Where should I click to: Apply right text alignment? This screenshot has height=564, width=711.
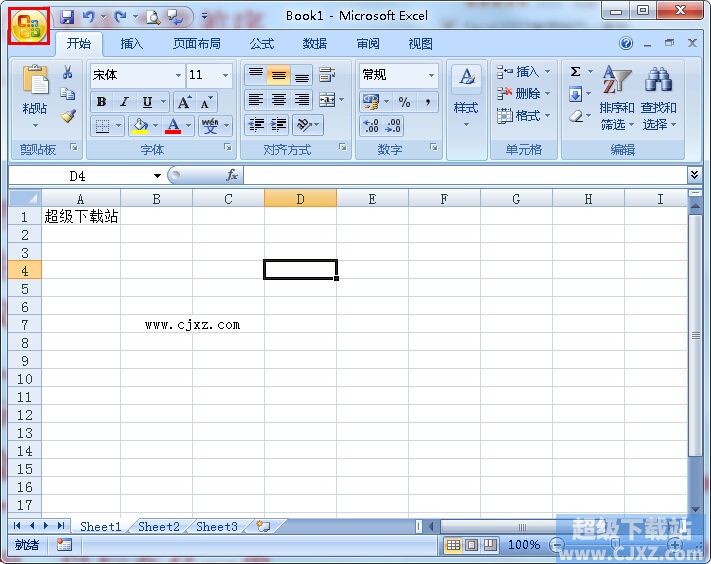pyautogui.click(x=302, y=99)
